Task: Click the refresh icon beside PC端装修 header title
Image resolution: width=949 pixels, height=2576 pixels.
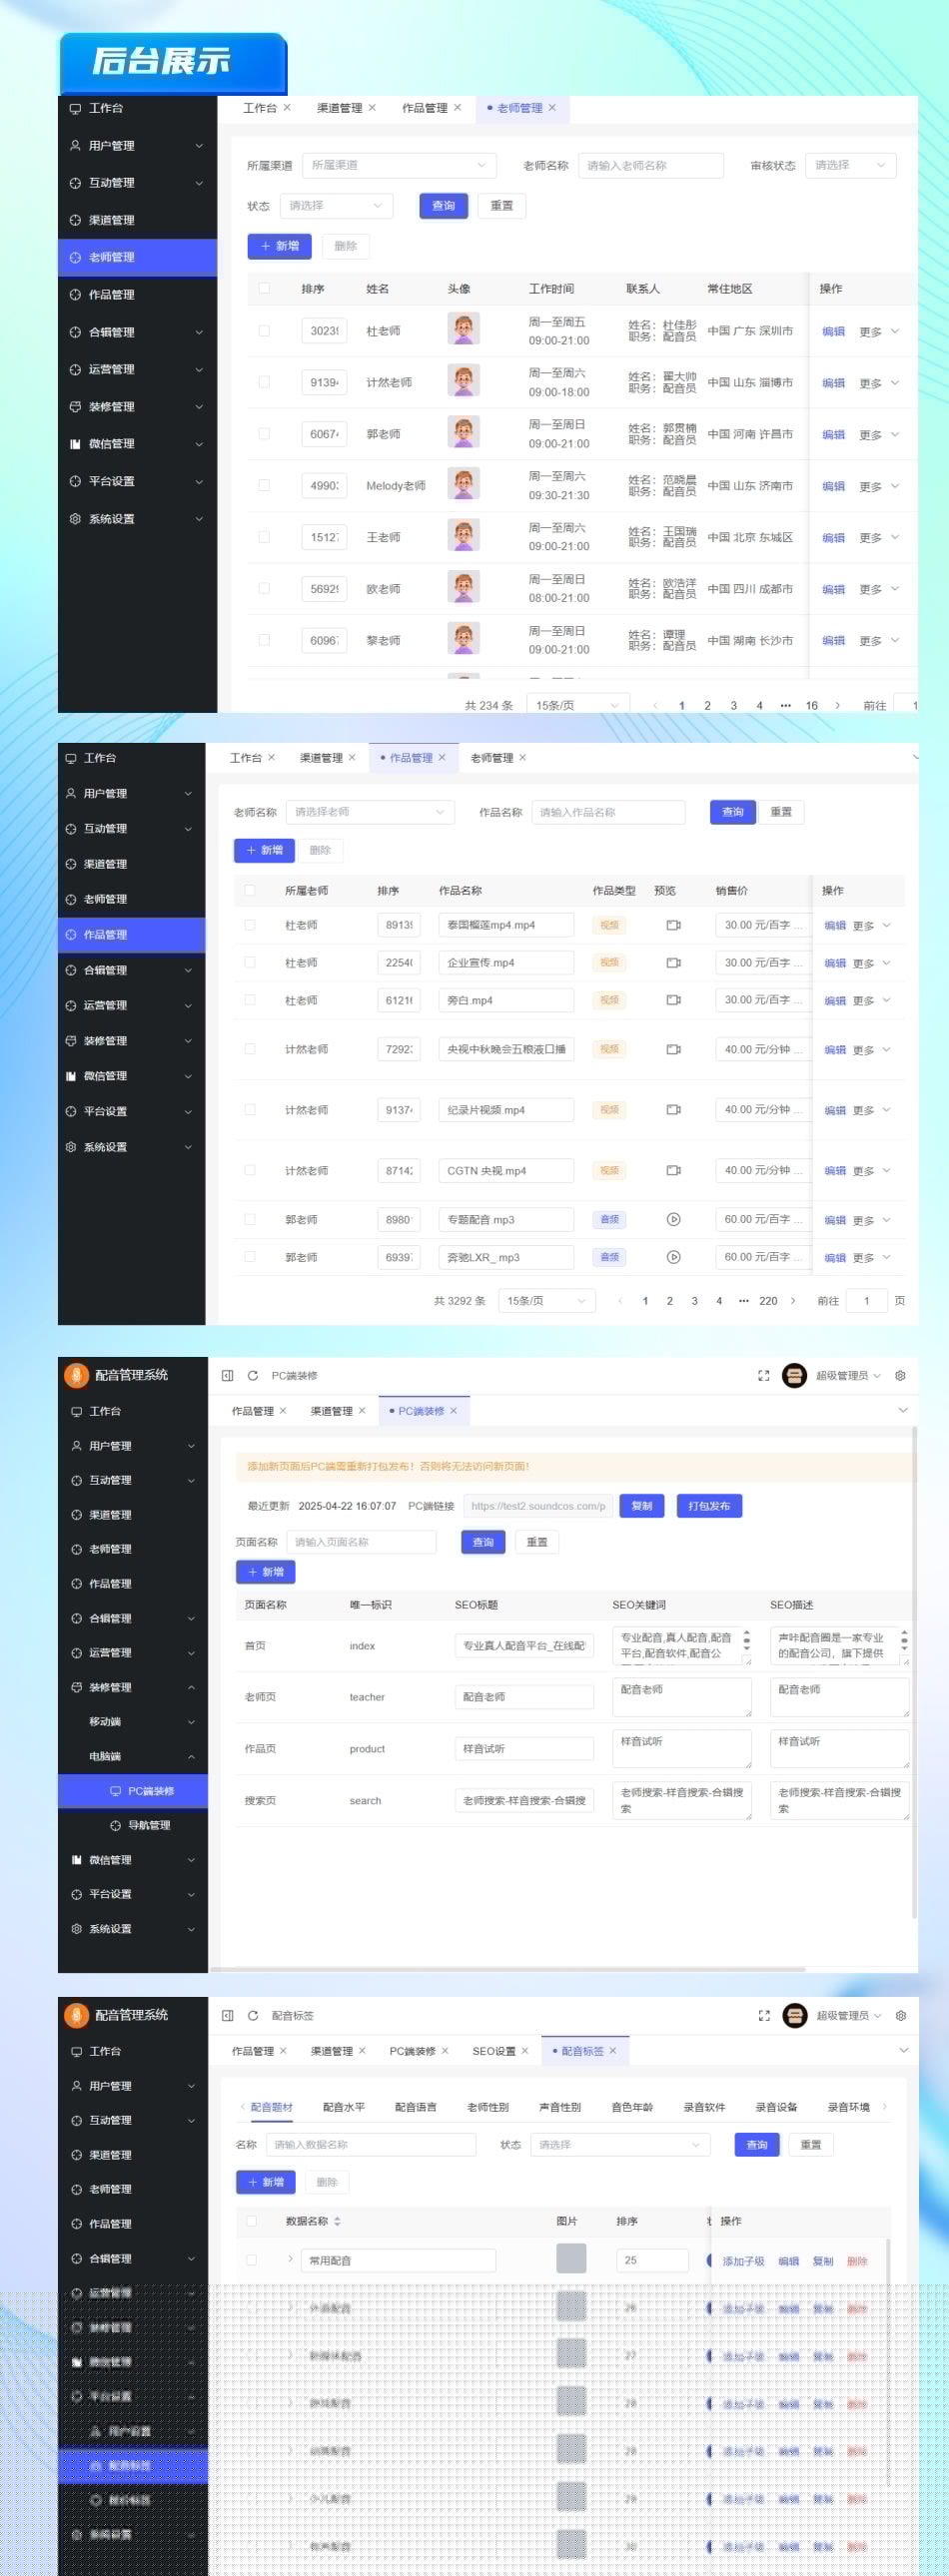Action: coord(253,1375)
